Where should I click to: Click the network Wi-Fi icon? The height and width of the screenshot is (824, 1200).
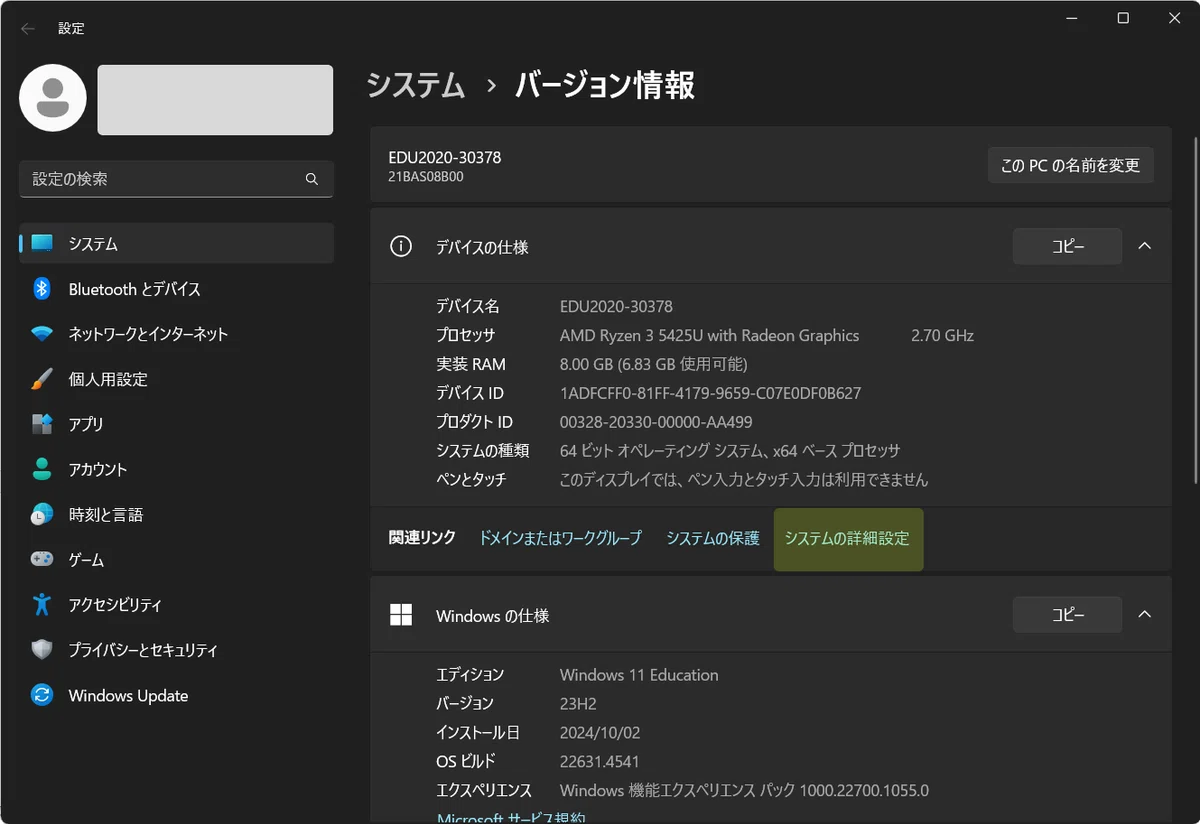tap(42, 334)
